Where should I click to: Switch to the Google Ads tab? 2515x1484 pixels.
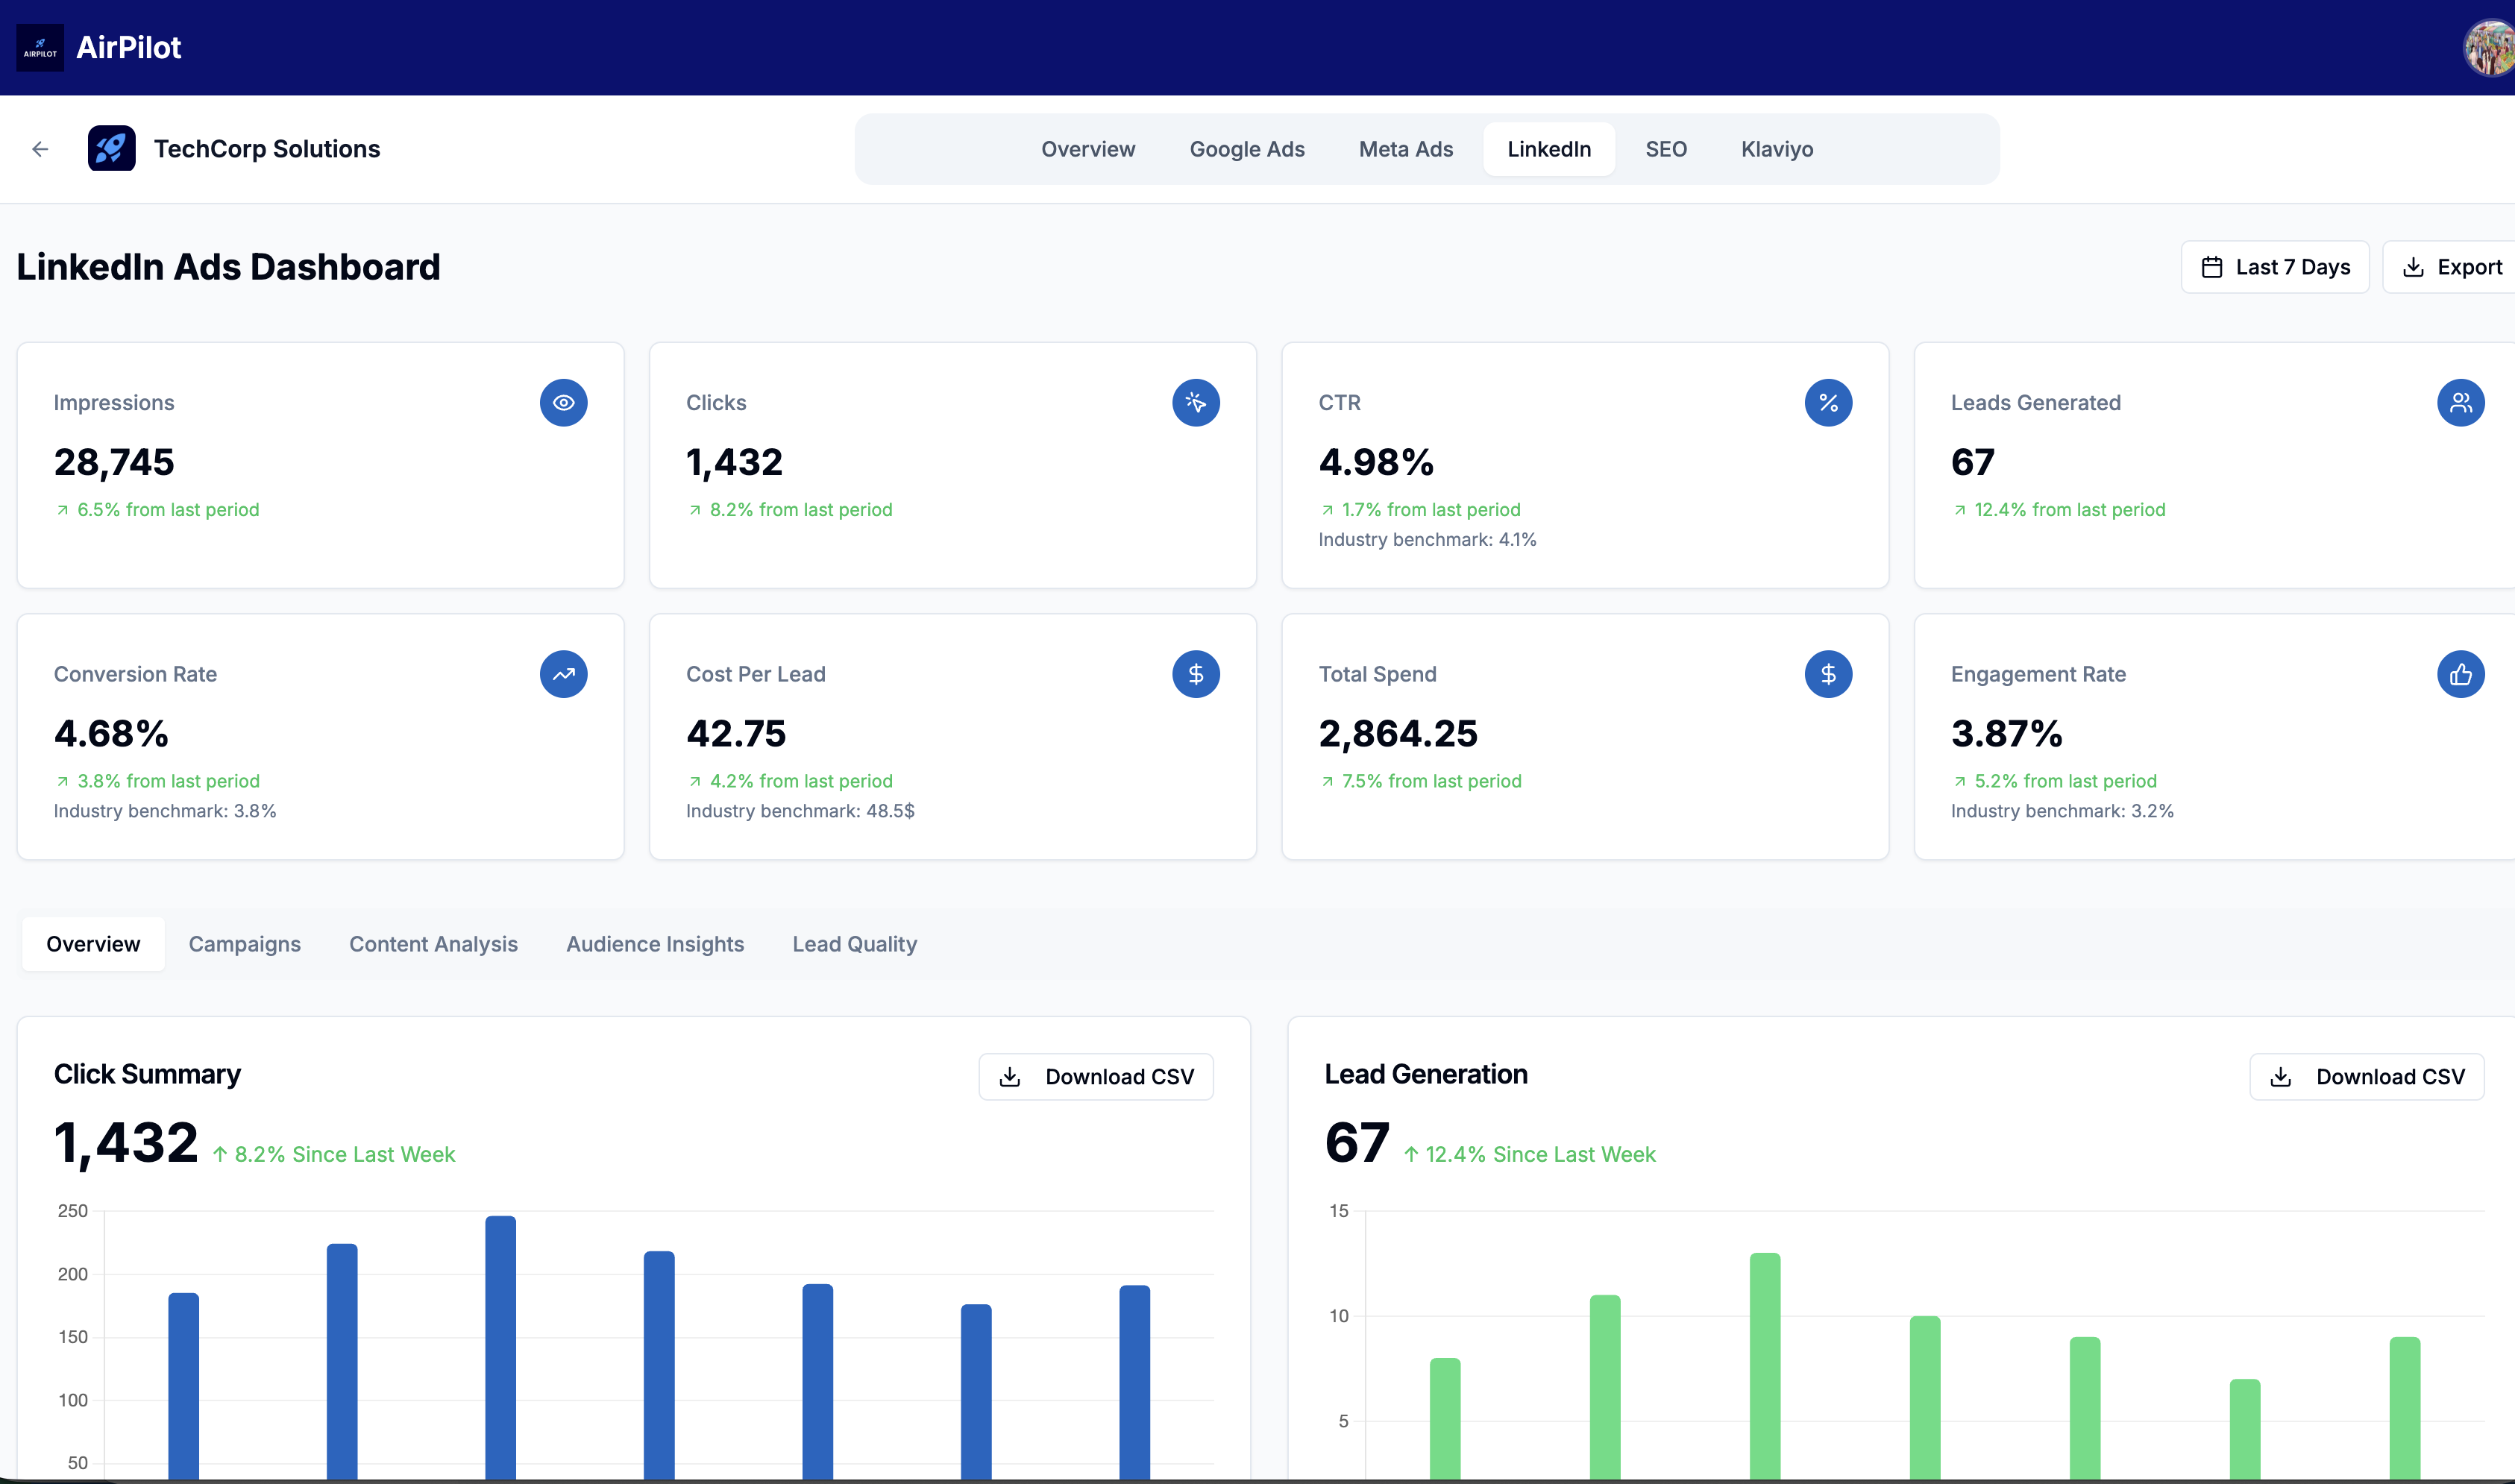pos(1247,148)
